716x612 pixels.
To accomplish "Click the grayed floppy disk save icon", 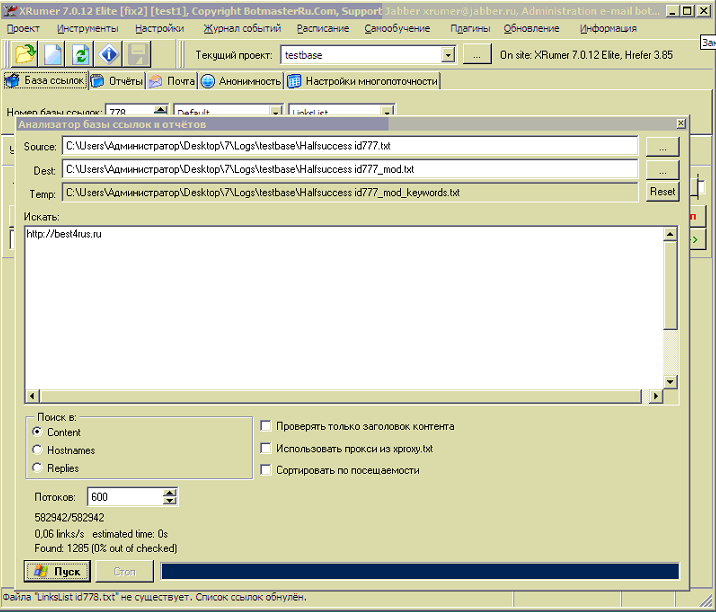I will coord(138,54).
